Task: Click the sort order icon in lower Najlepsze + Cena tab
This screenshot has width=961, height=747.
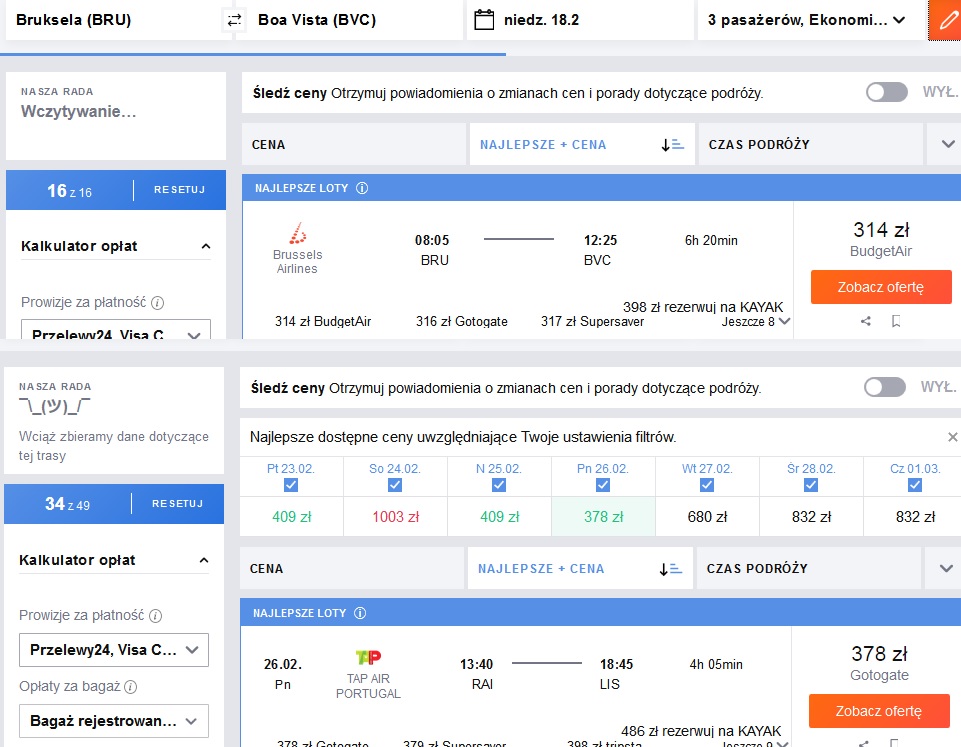Action: [x=671, y=569]
